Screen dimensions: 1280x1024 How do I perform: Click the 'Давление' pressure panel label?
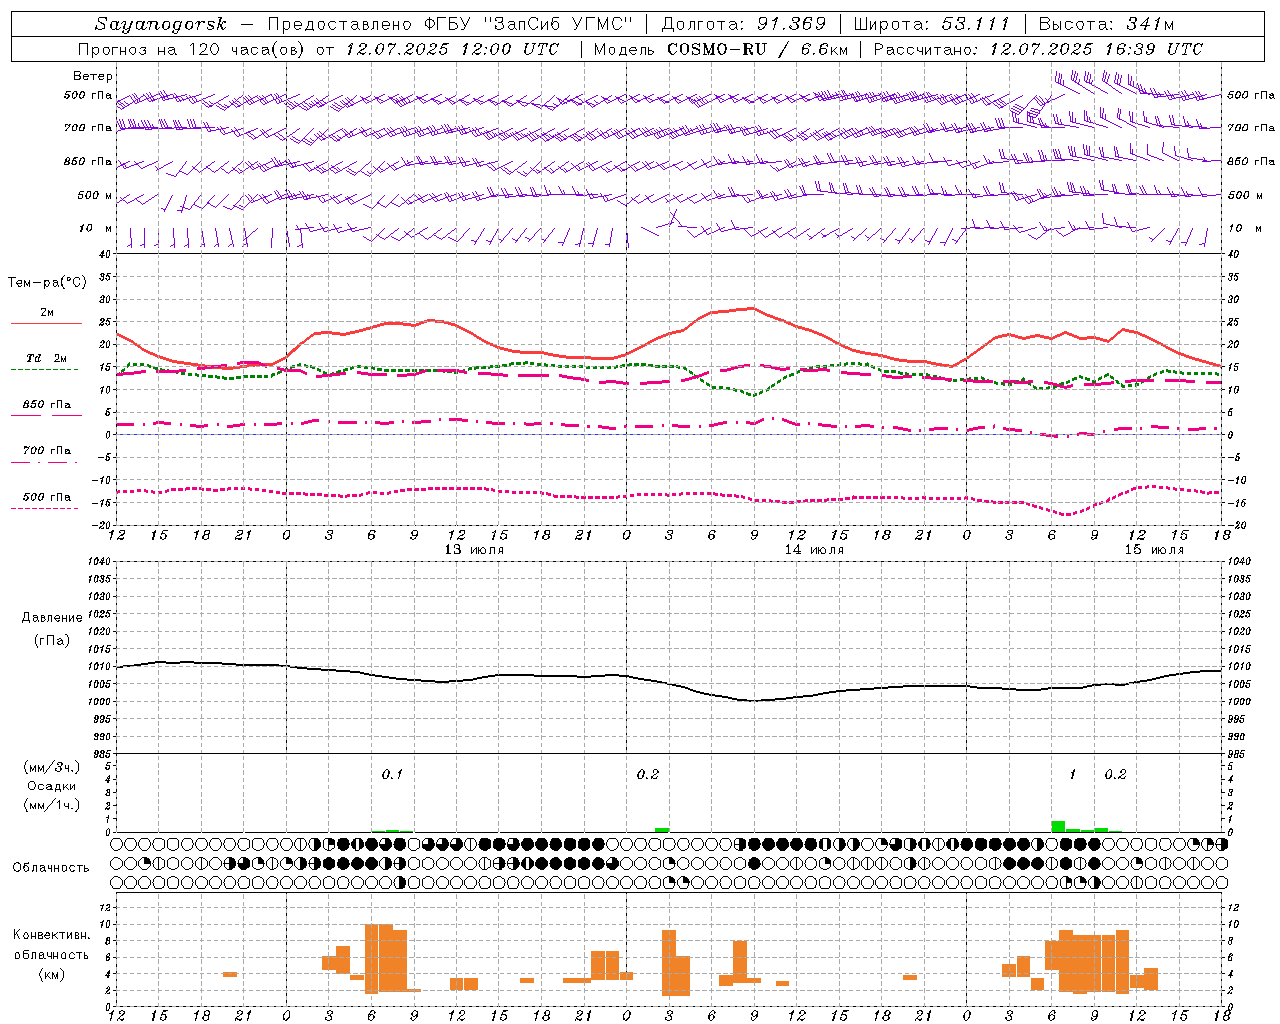52,618
